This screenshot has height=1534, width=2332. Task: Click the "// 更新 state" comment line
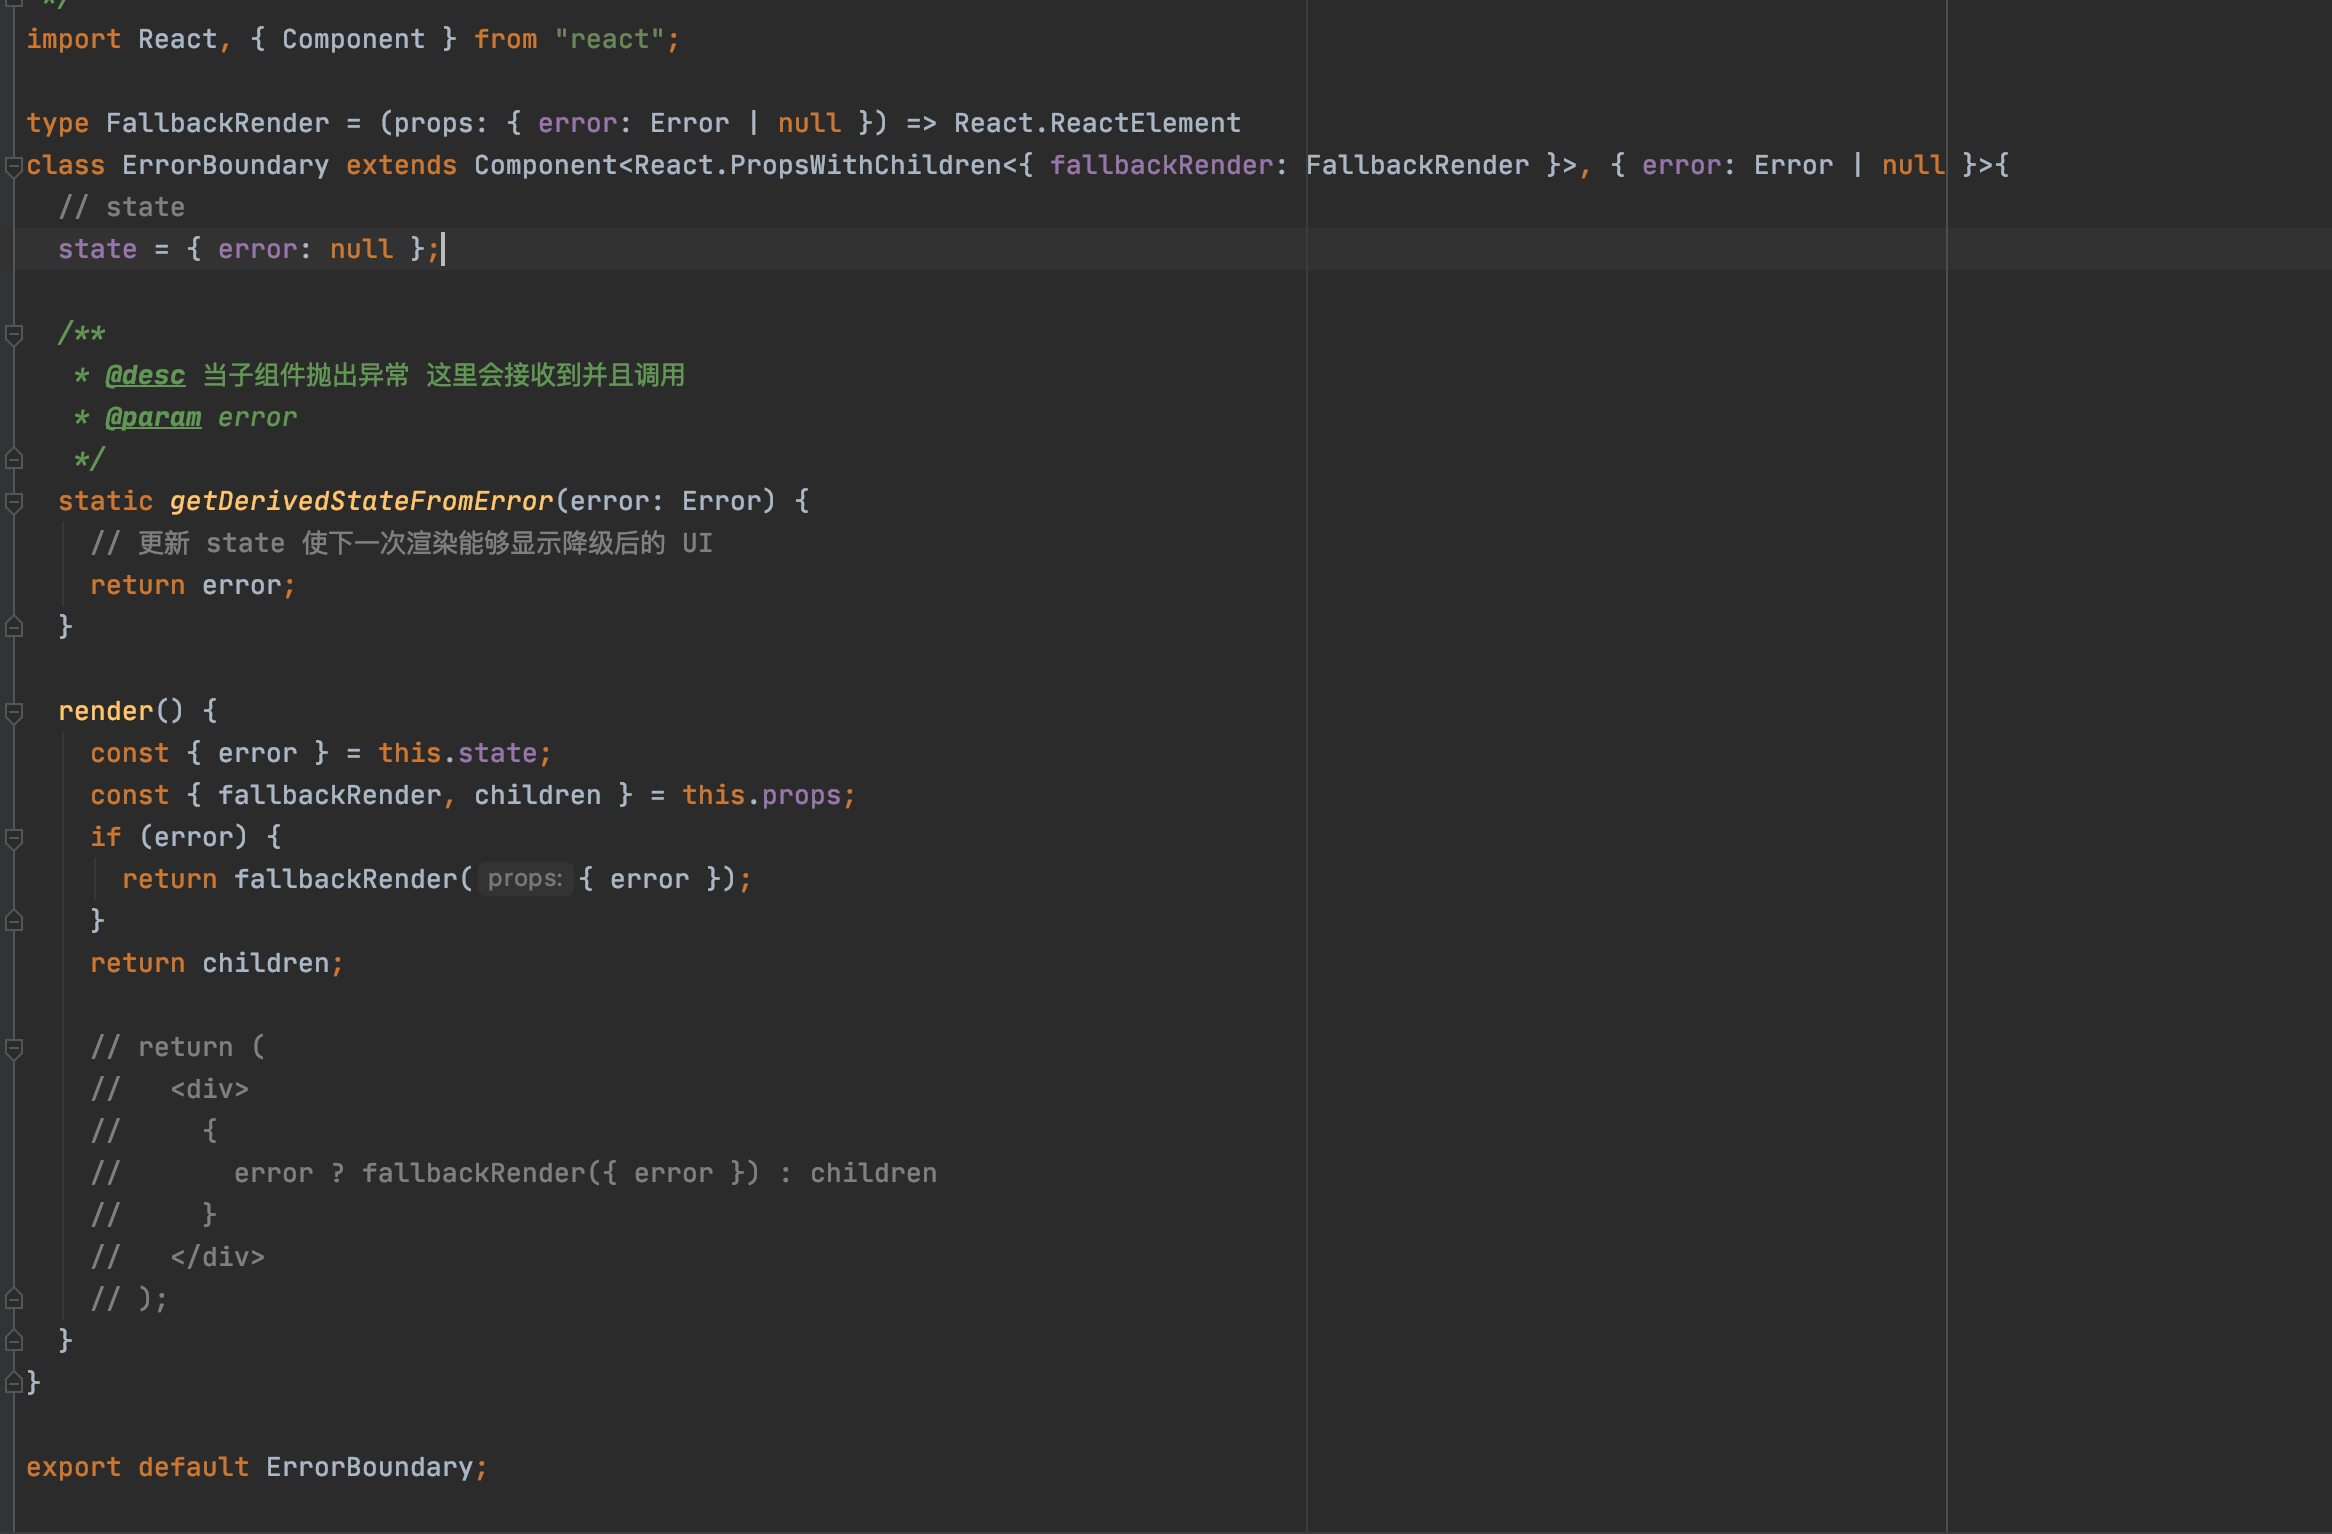pyautogui.click(x=401, y=543)
